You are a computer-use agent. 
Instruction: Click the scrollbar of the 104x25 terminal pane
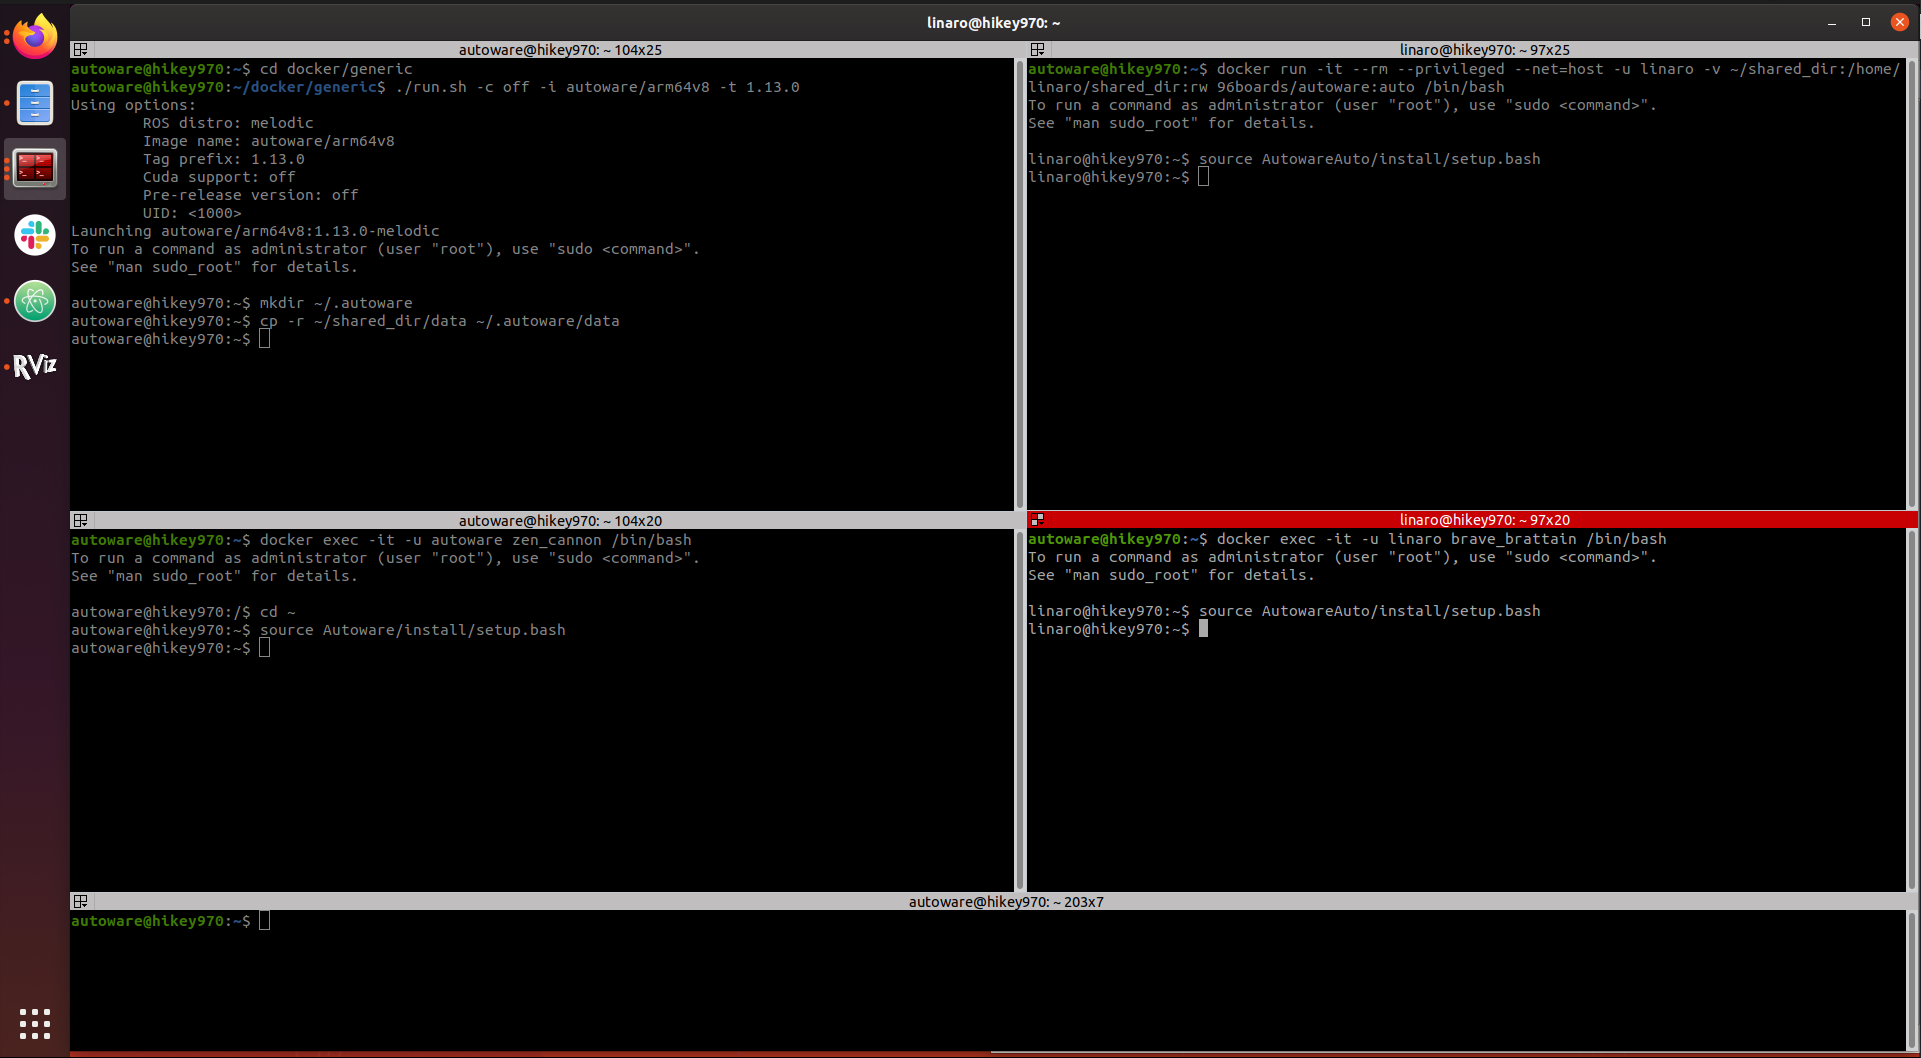point(1019,284)
